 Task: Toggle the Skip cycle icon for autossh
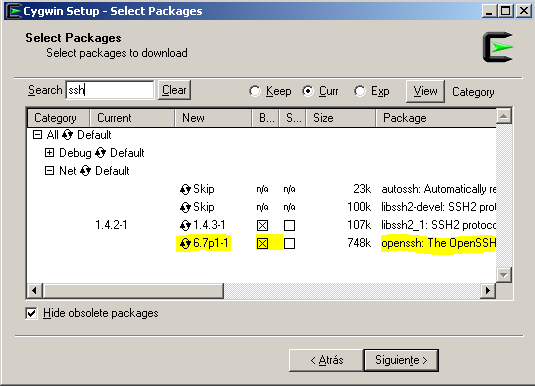(x=185, y=189)
